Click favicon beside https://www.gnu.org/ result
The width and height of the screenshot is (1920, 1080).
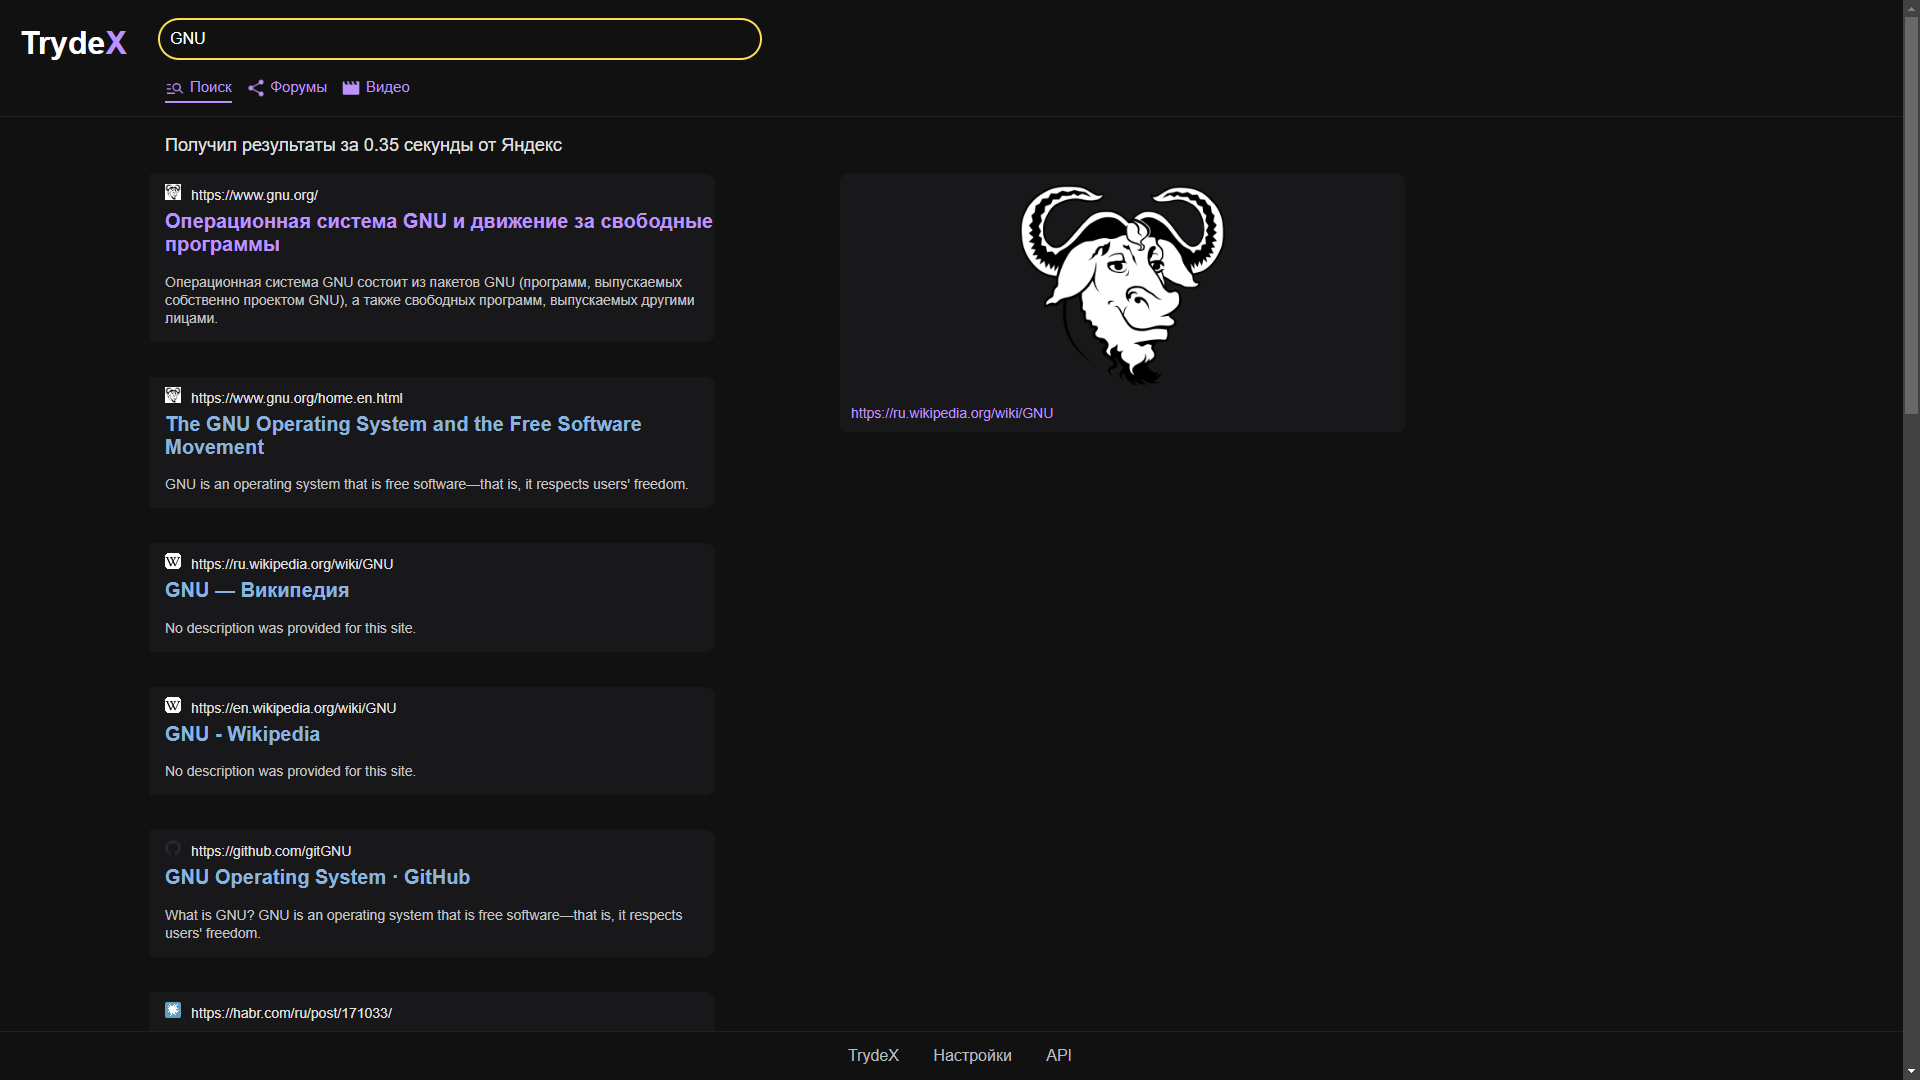click(173, 192)
